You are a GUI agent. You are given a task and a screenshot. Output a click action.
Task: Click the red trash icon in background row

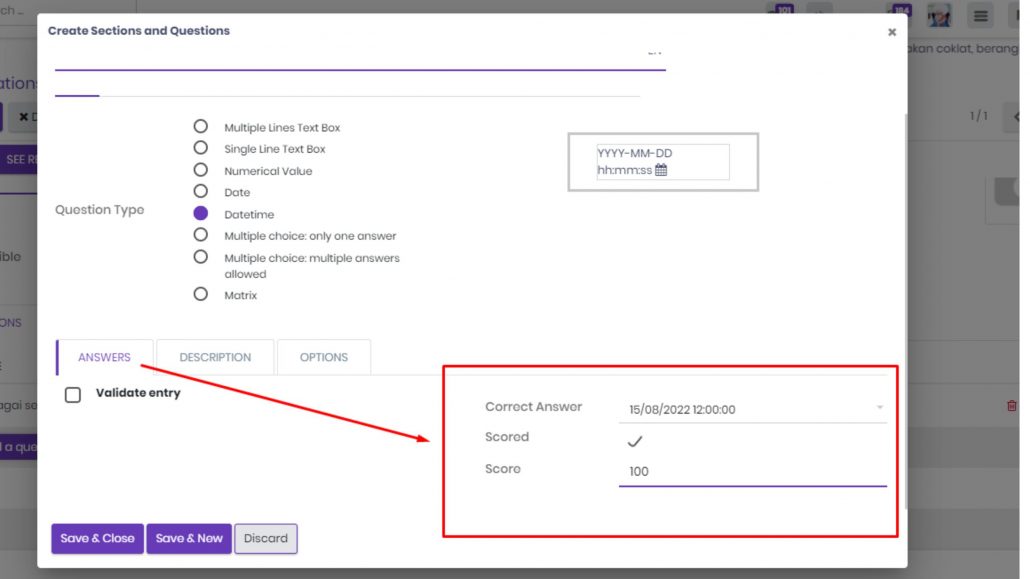[1012, 405]
